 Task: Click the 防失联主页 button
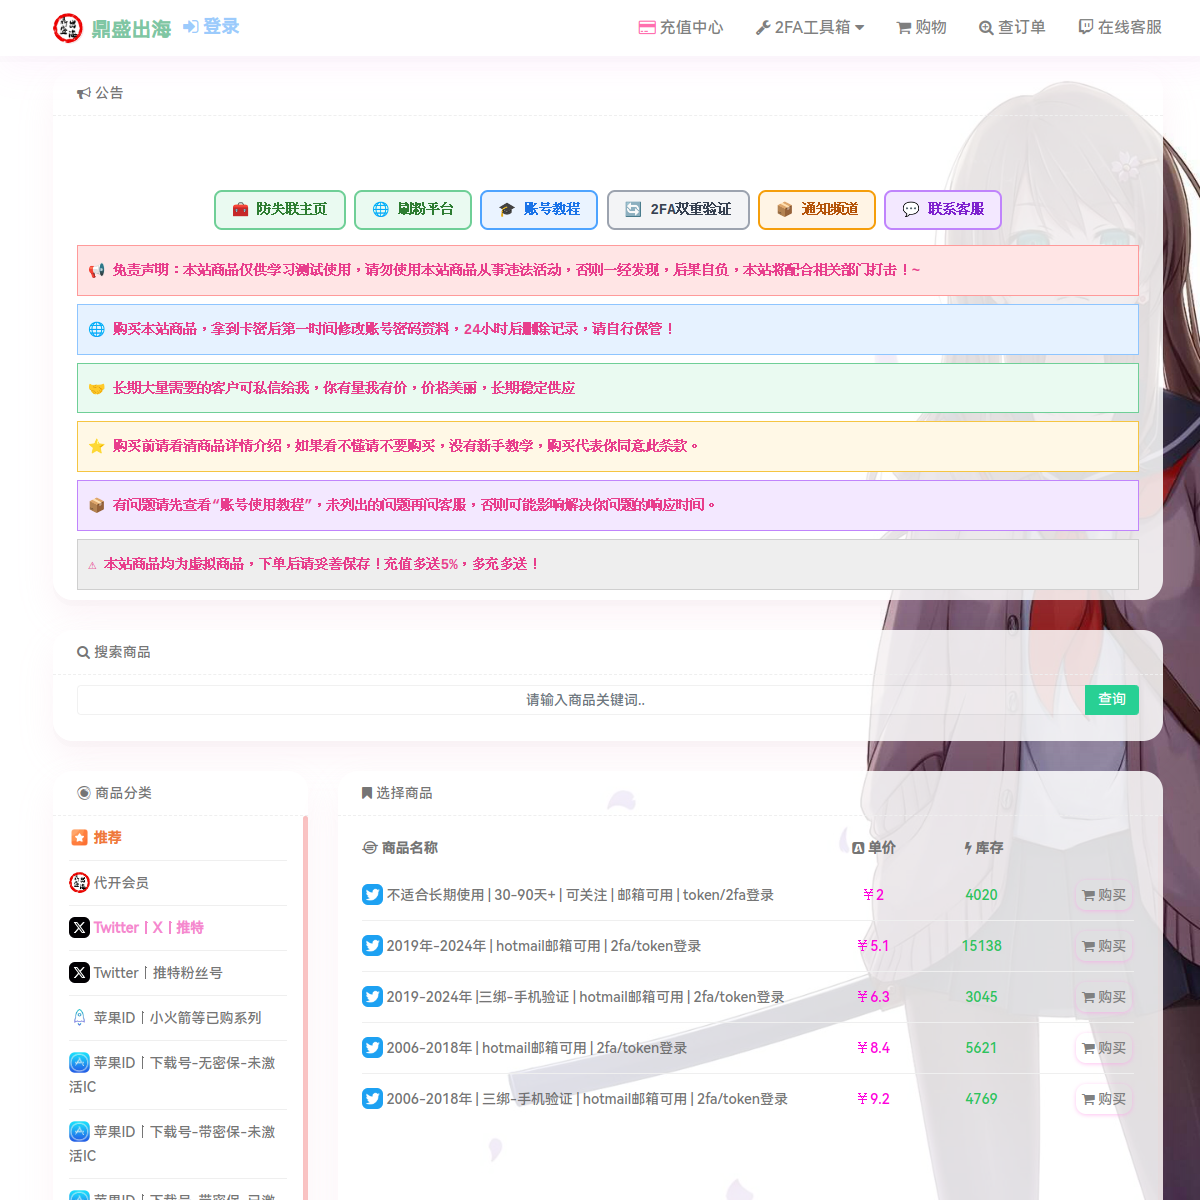[280, 210]
